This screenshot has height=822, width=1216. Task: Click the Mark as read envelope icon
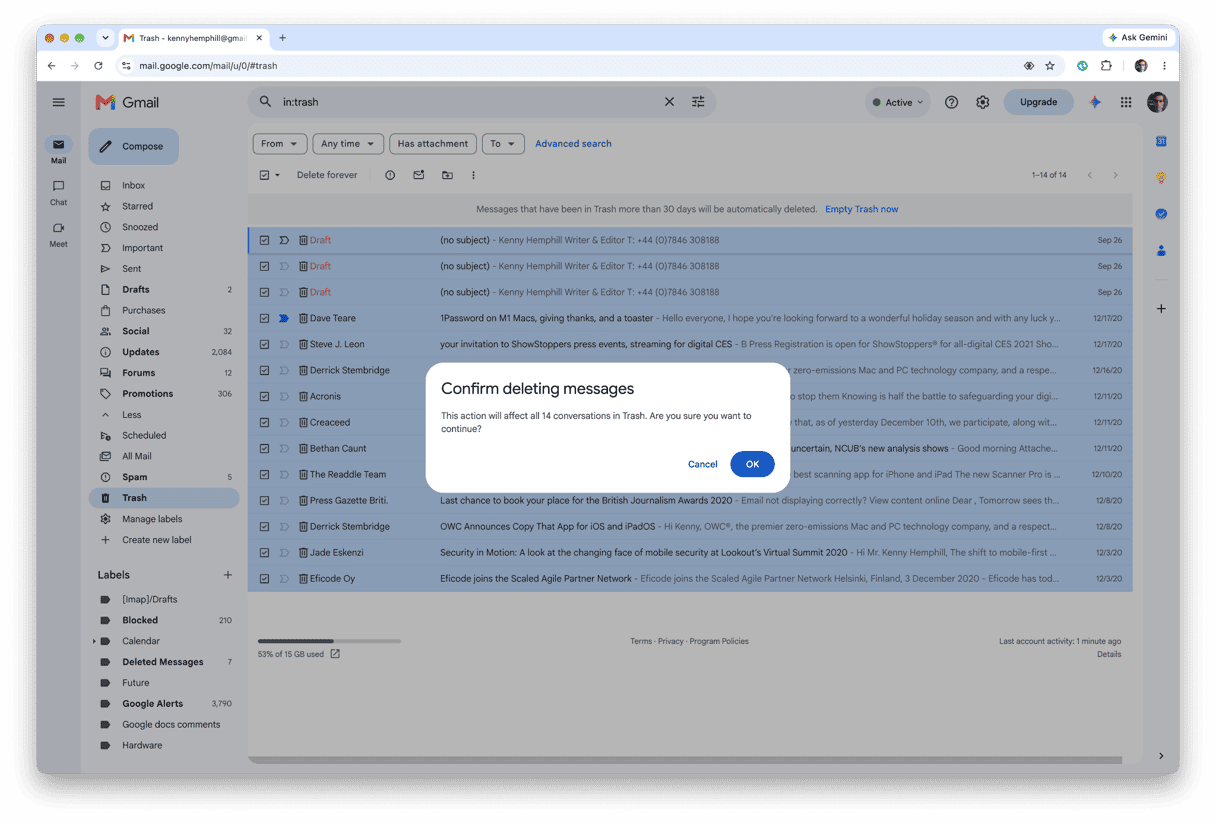coord(419,175)
